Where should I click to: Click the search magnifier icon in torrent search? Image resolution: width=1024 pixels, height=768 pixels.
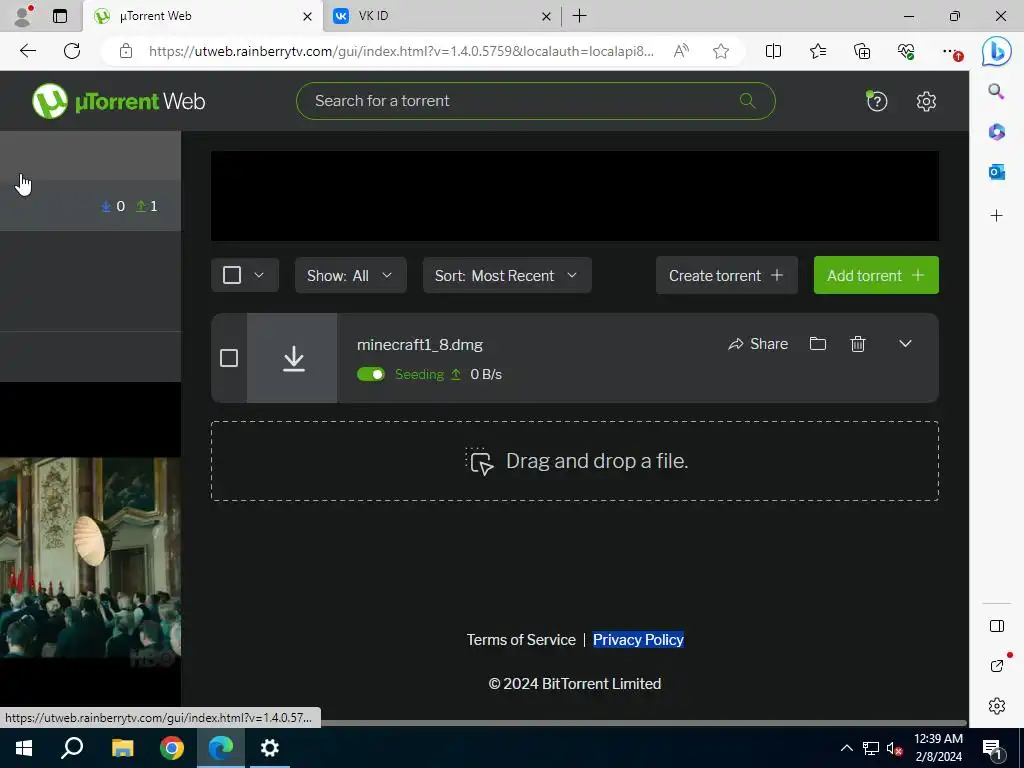tap(747, 101)
